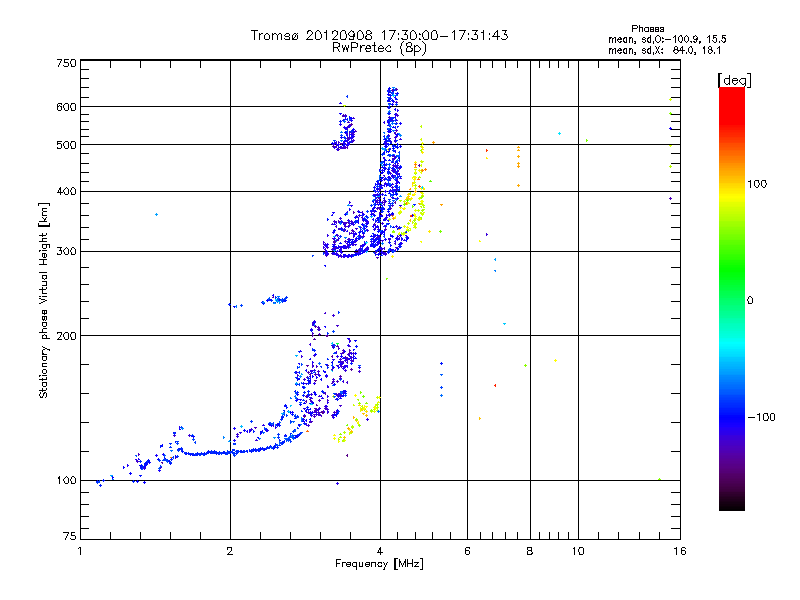Click the blue echo cluster above 600 km
This screenshot has width=800, height=600.
(x=392, y=97)
